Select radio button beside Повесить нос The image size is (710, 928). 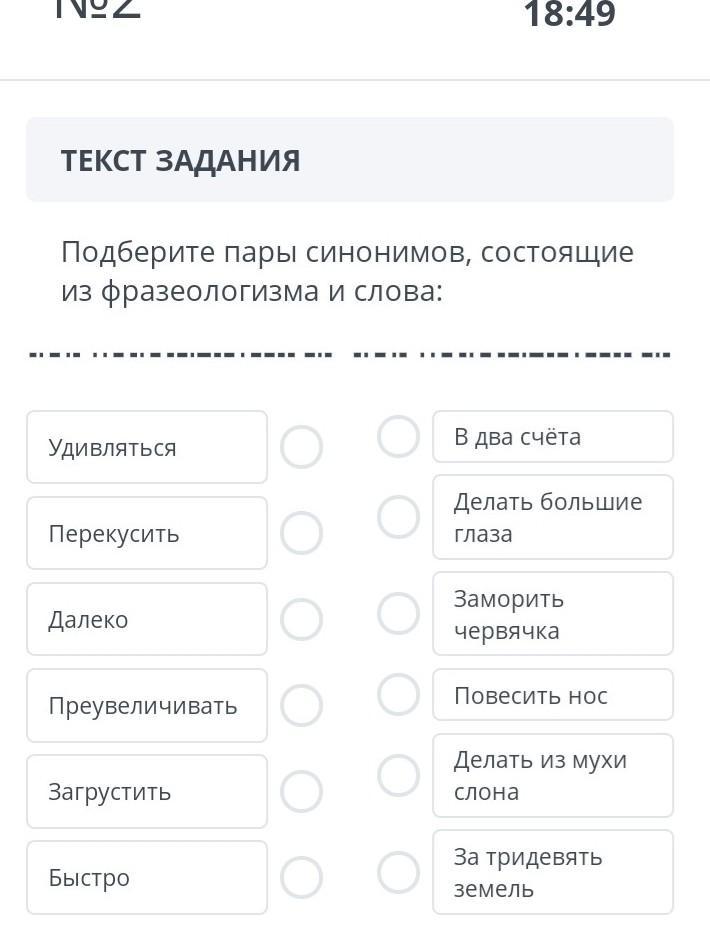click(x=398, y=695)
